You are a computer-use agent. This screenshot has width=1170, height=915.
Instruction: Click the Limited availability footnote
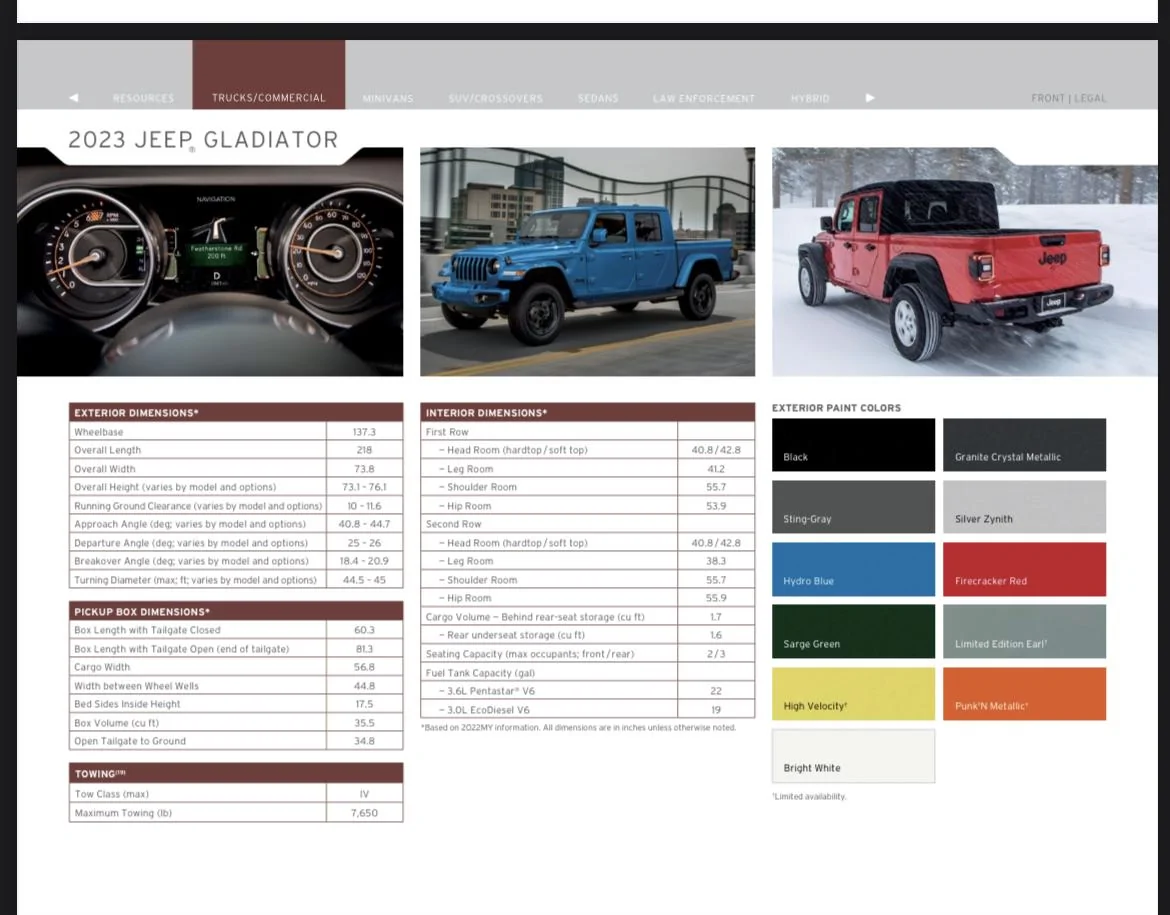pos(809,797)
